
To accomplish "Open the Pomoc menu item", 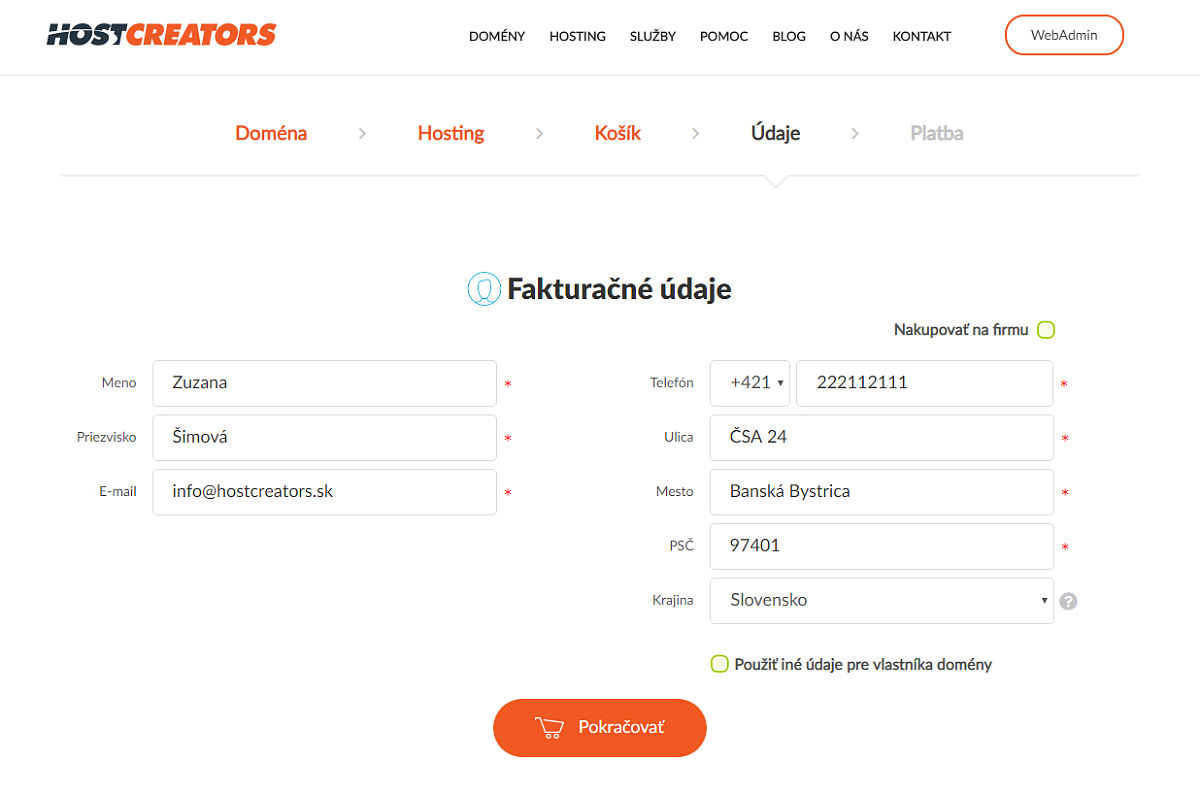I will (x=724, y=36).
